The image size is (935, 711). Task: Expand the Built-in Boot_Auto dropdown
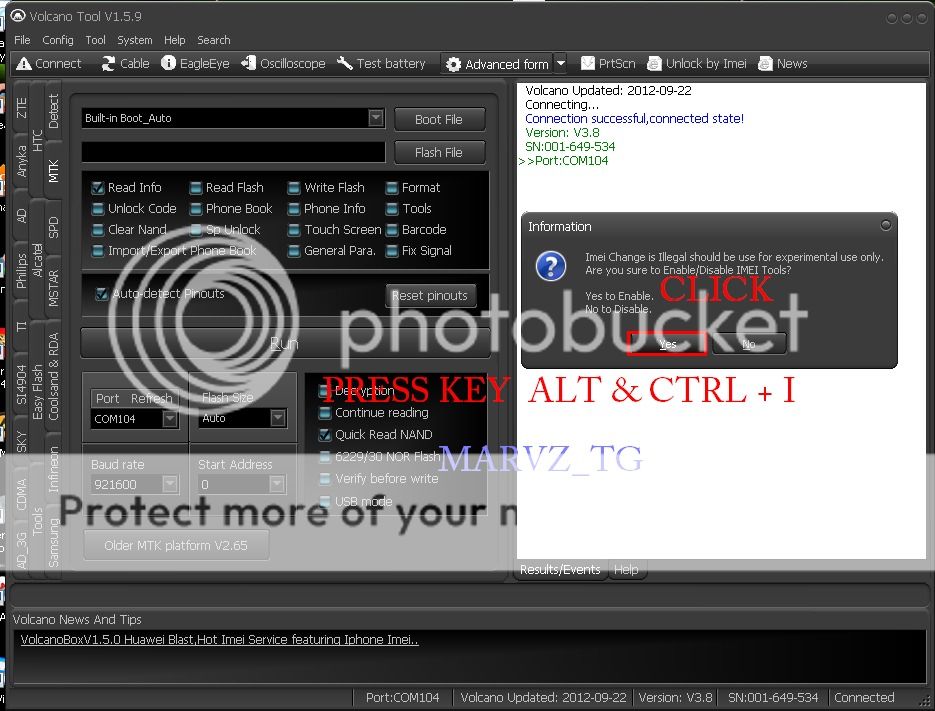tap(376, 118)
